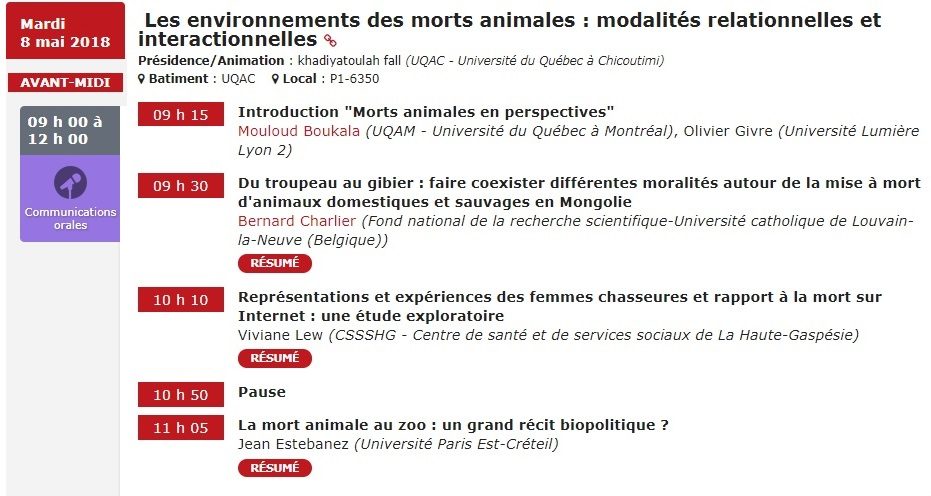Click the Batiment location pin icon
Image resolution: width=931 pixels, height=496 pixels.
[141, 78]
